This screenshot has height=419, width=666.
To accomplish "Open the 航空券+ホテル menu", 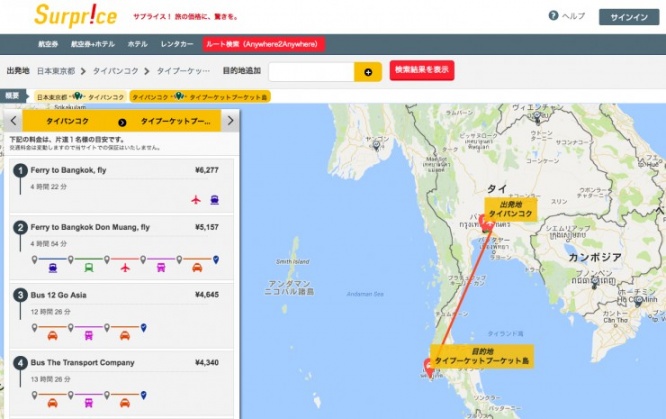I will point(93,44).
